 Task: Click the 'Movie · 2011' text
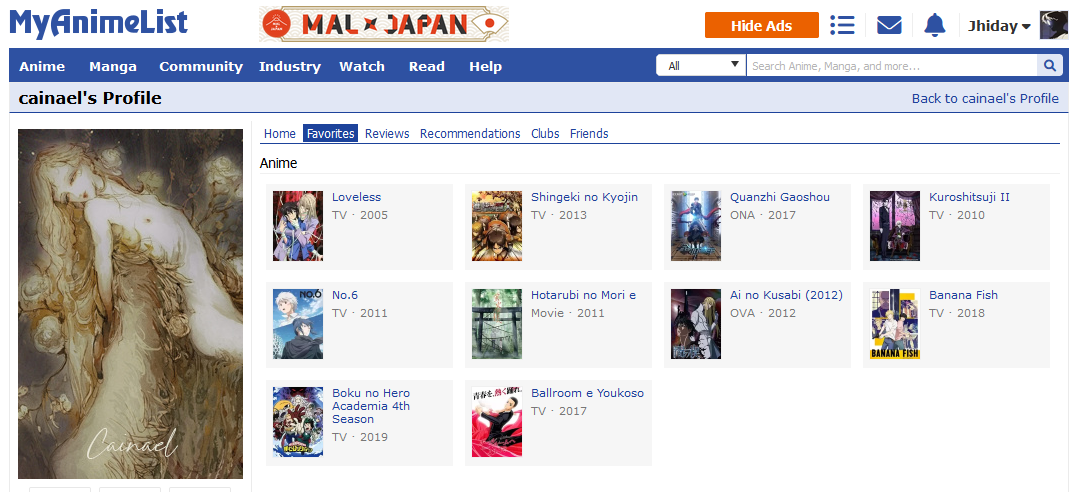tap(568, 314)
